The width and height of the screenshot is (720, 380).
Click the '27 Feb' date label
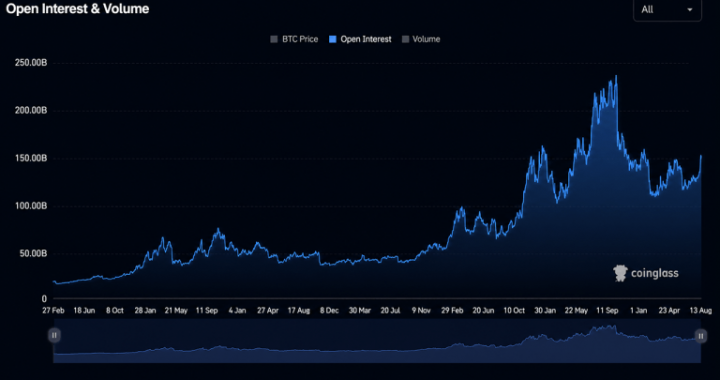[54, 311]
